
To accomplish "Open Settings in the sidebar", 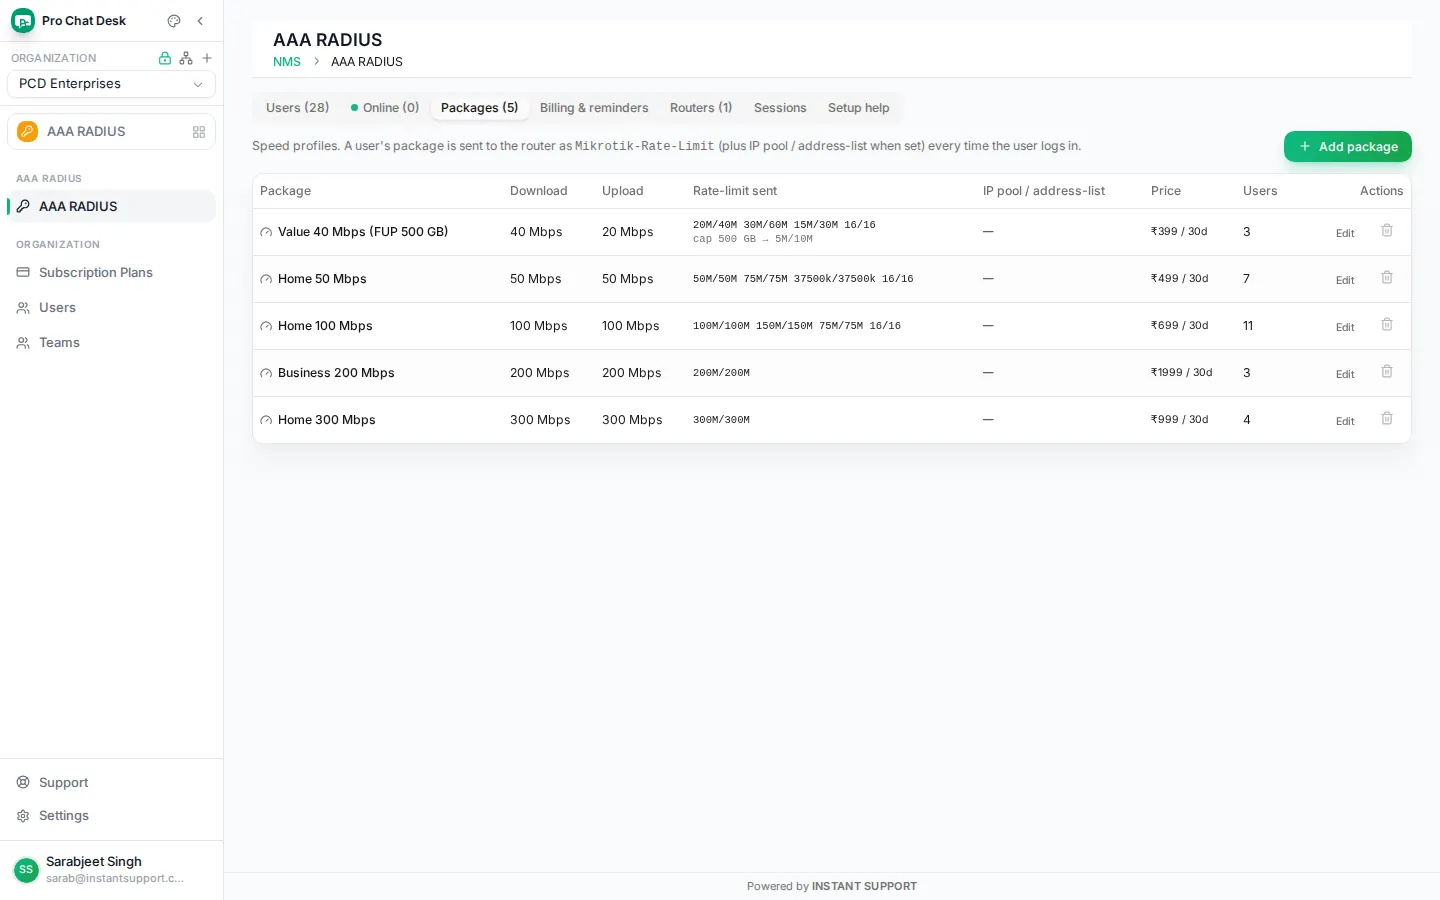I will point(111,815).
